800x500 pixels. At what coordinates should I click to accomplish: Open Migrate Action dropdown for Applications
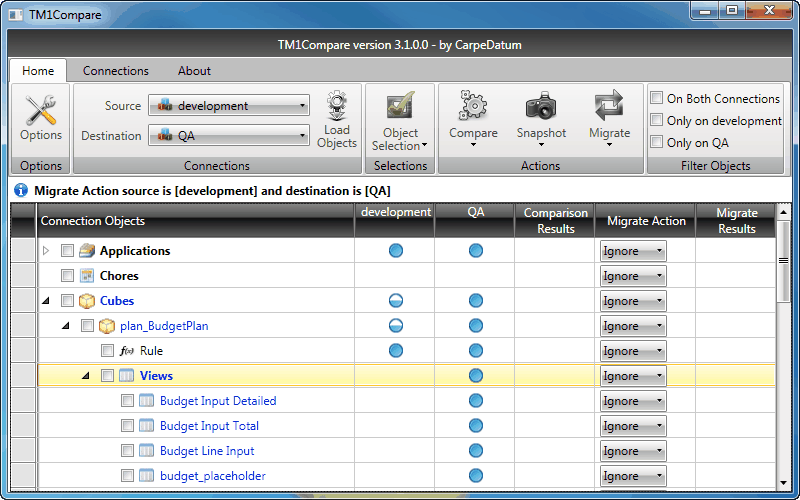(x=633, y=251)
